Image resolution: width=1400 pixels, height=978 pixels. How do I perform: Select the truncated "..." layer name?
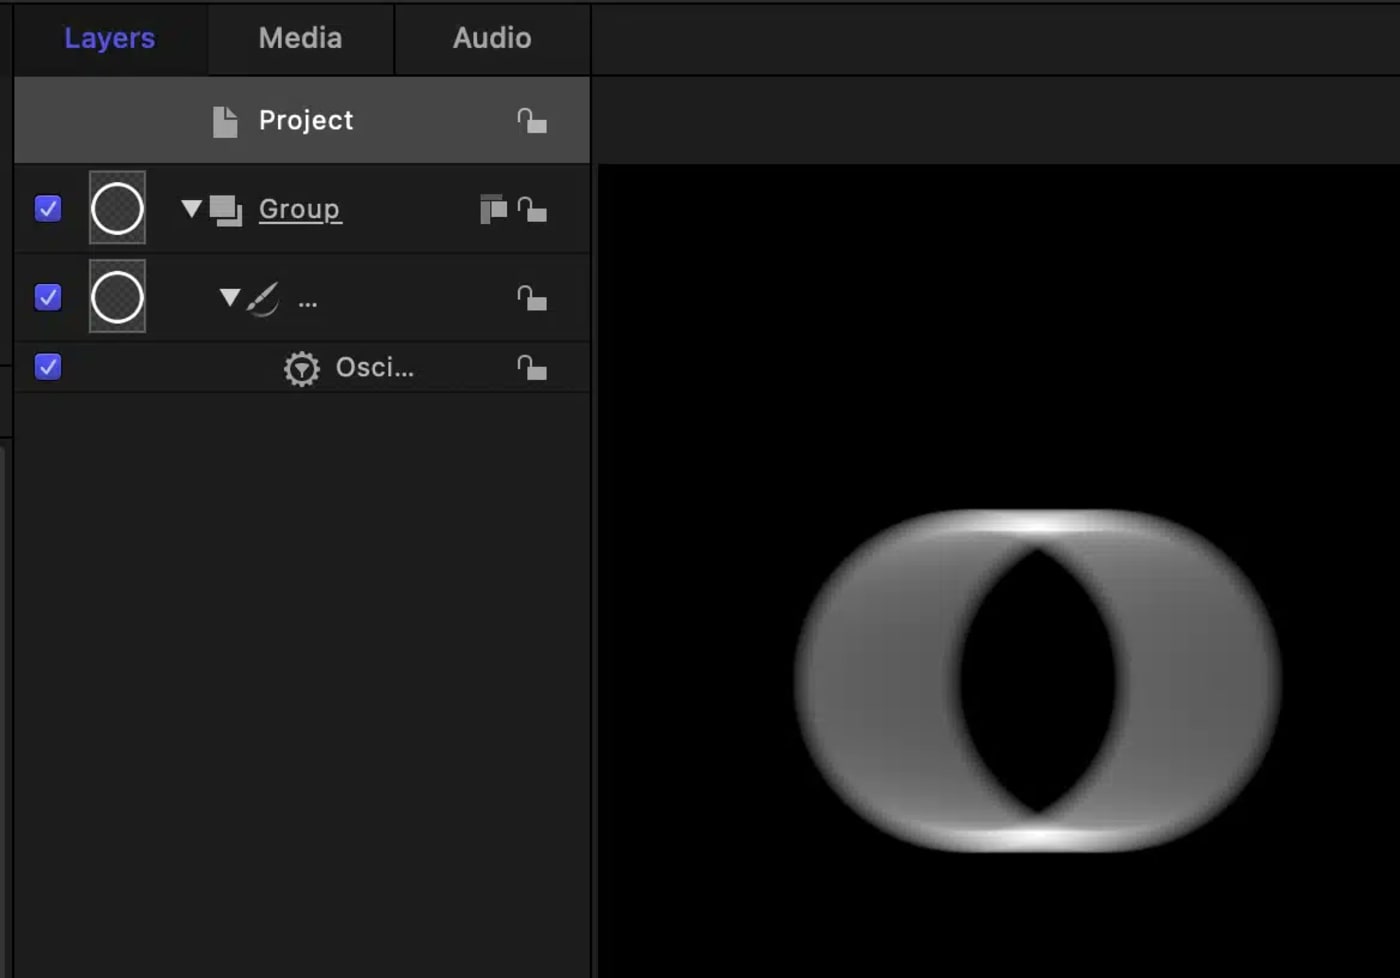[x=308, y=303]
